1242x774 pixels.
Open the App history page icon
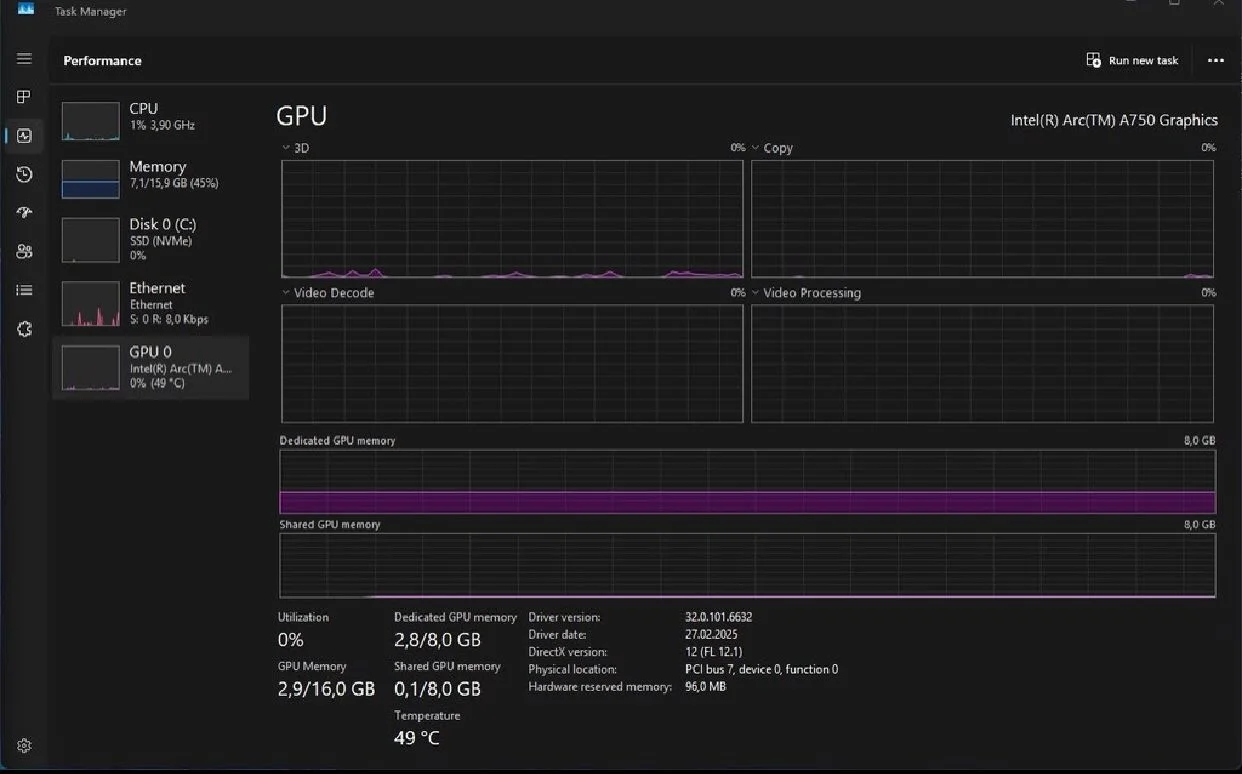pos(24,174)
